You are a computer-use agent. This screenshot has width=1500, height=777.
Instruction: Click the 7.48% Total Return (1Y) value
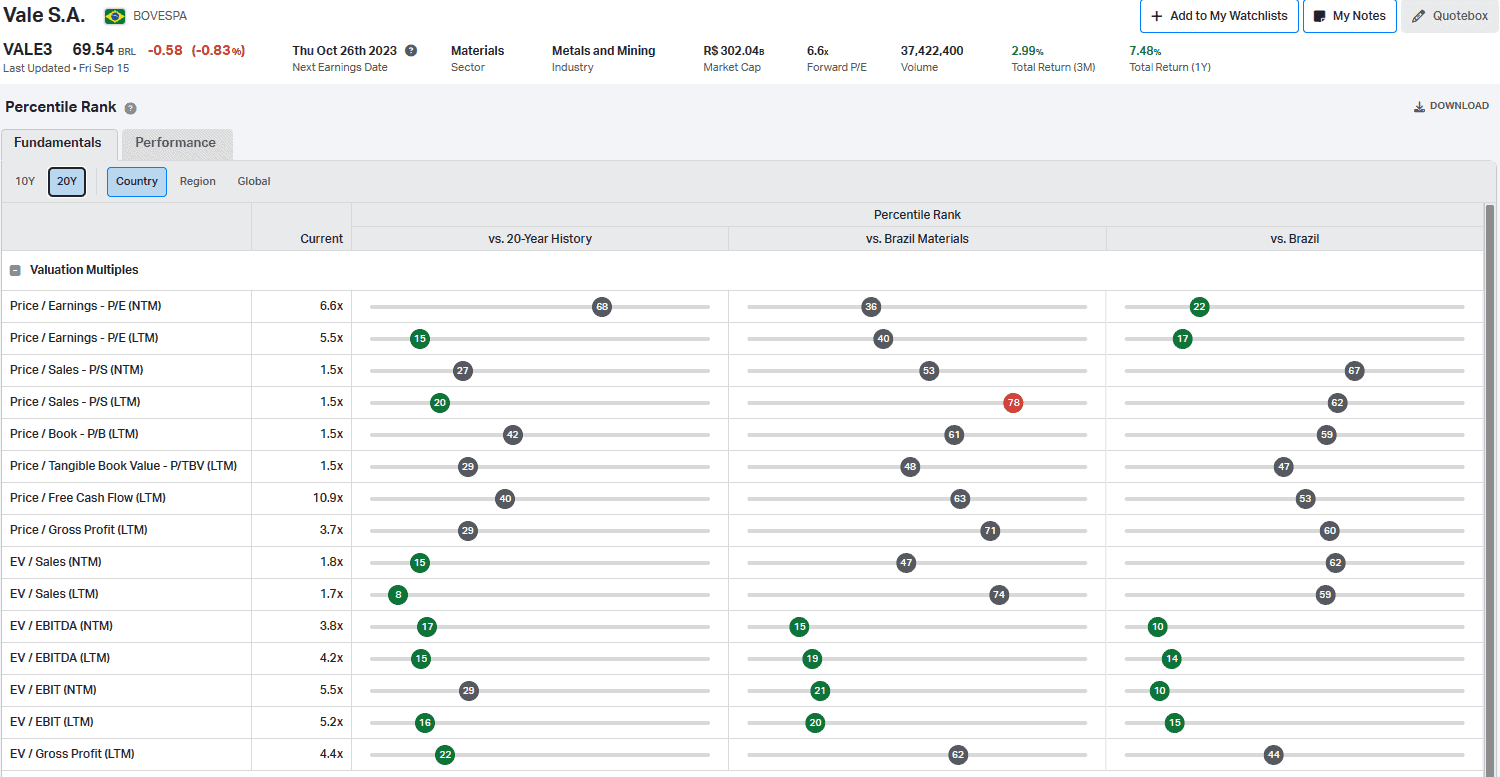1145,51
